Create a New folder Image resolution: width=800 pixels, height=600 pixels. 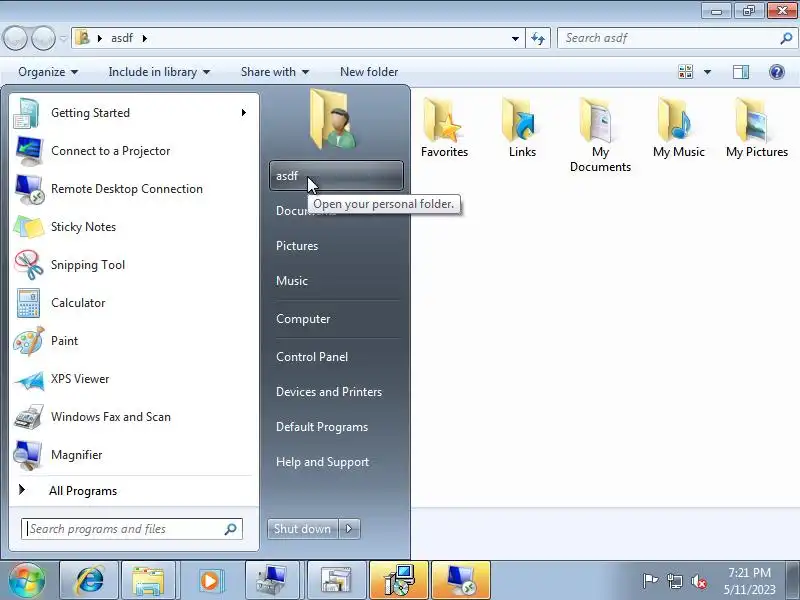point(369,72)
